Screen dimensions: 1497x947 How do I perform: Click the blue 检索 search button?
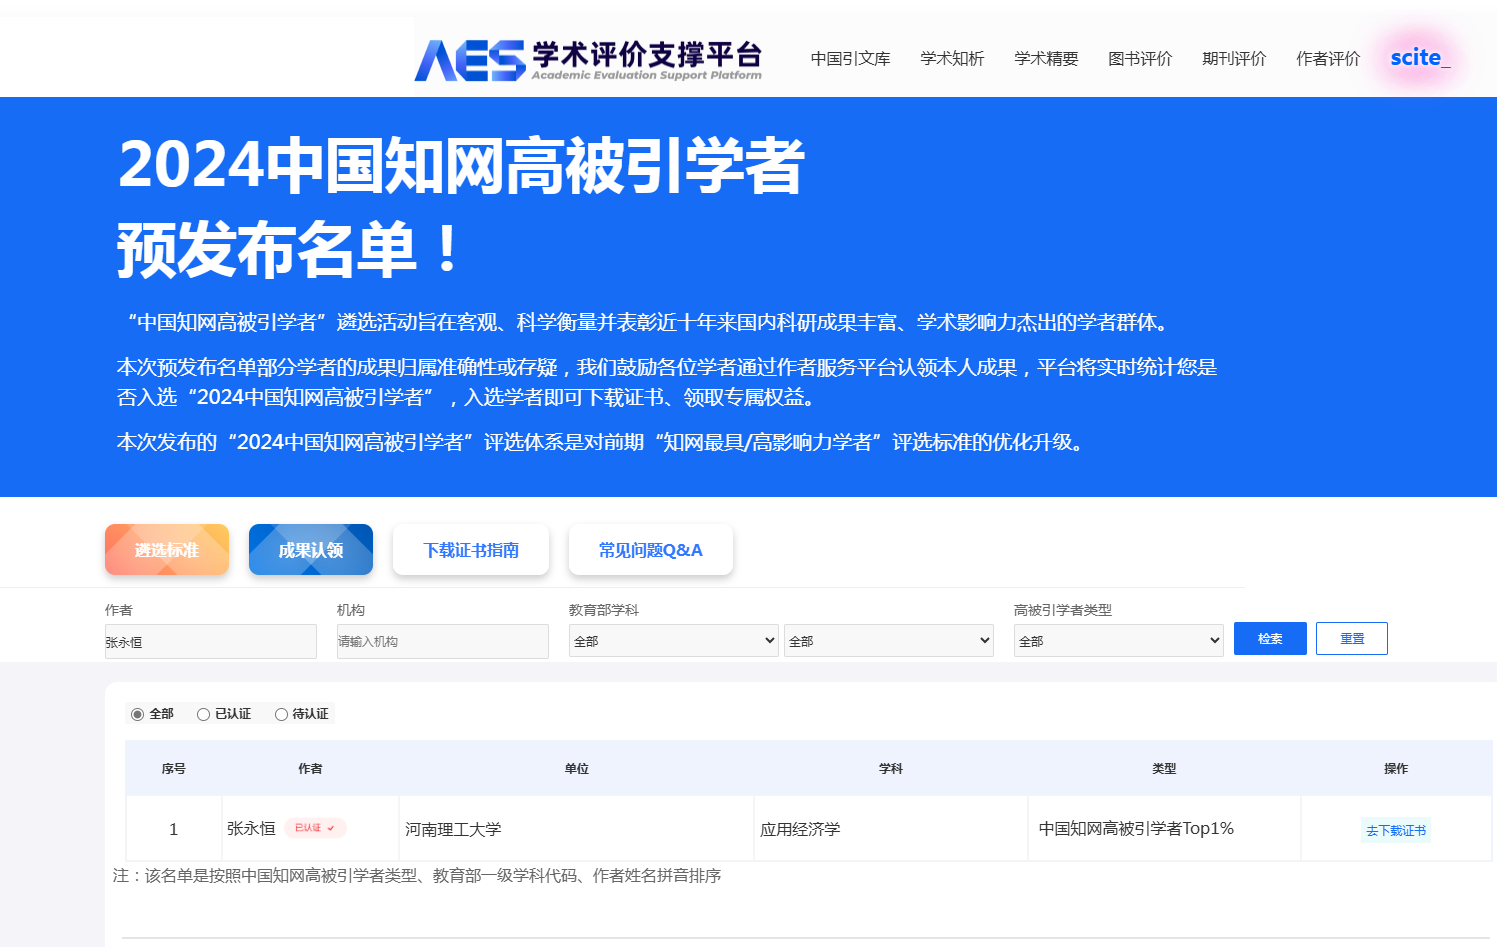pos(1270,639)
